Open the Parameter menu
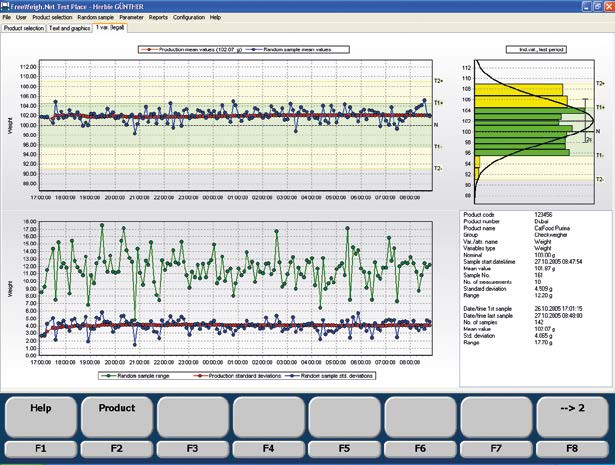Screen dimensions: 615x465 tap(131, 17)
